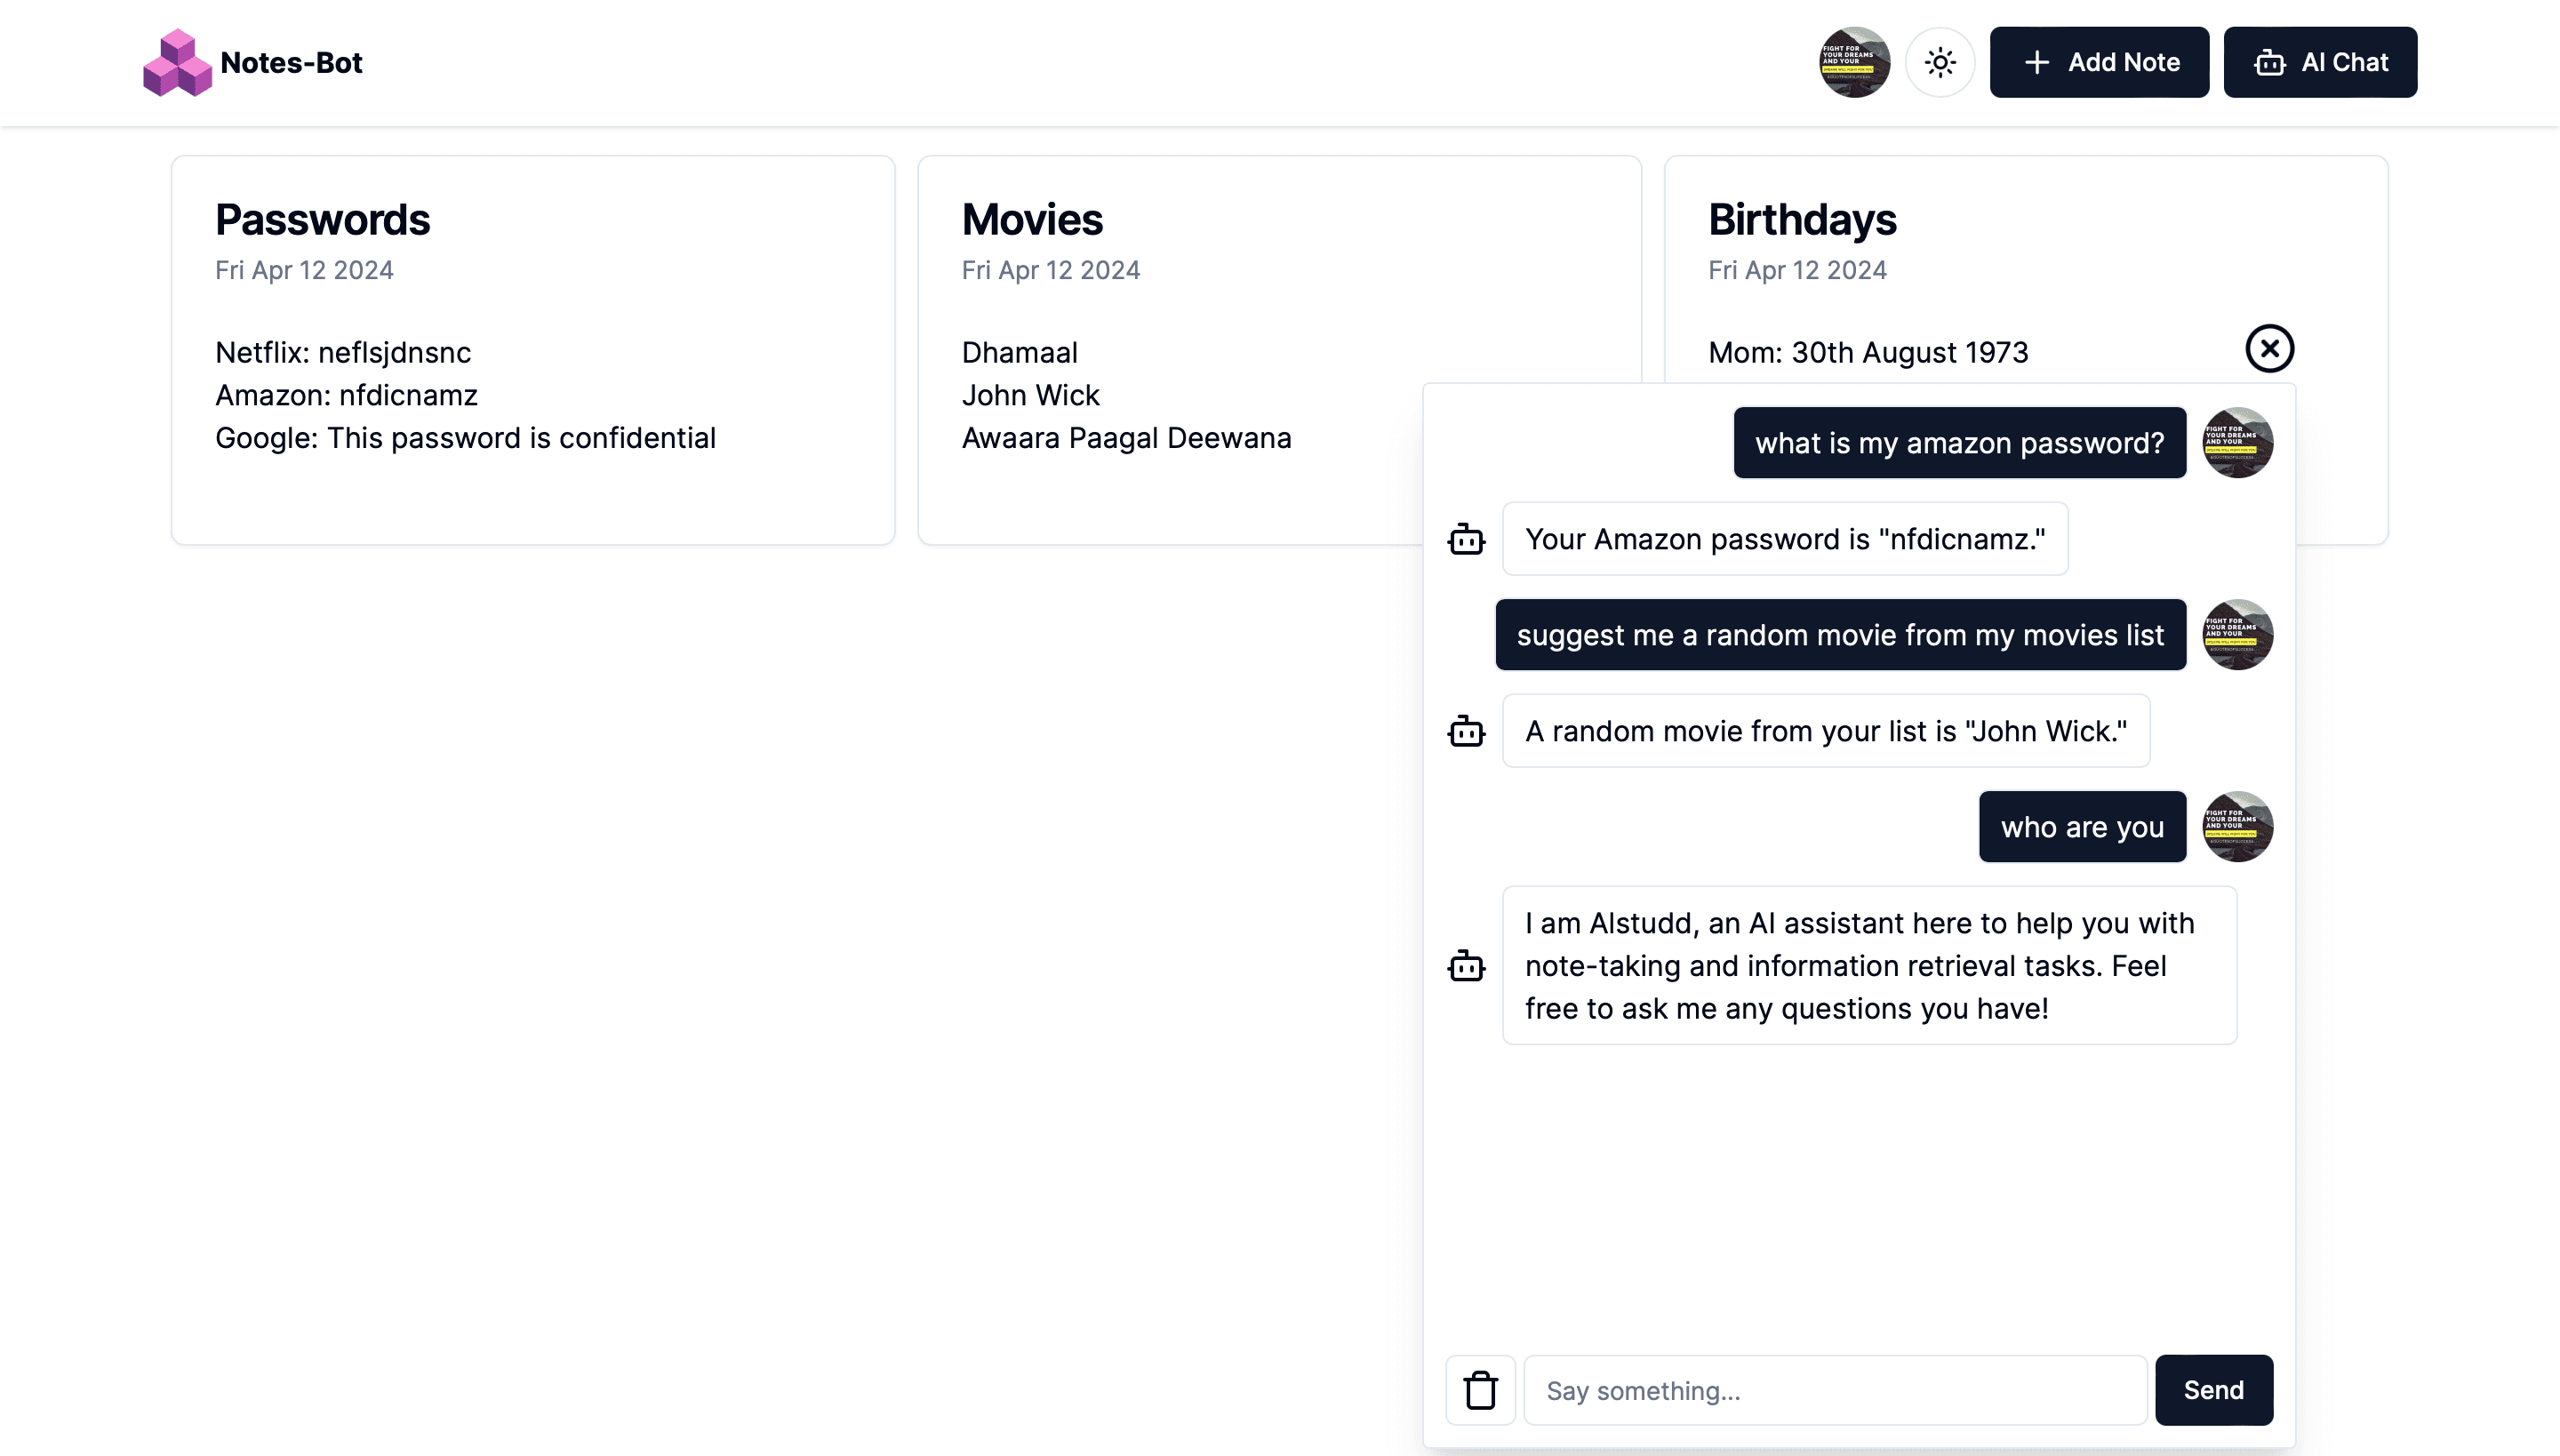Toggle the AI Chat panel open or closed

(2321, 62)
